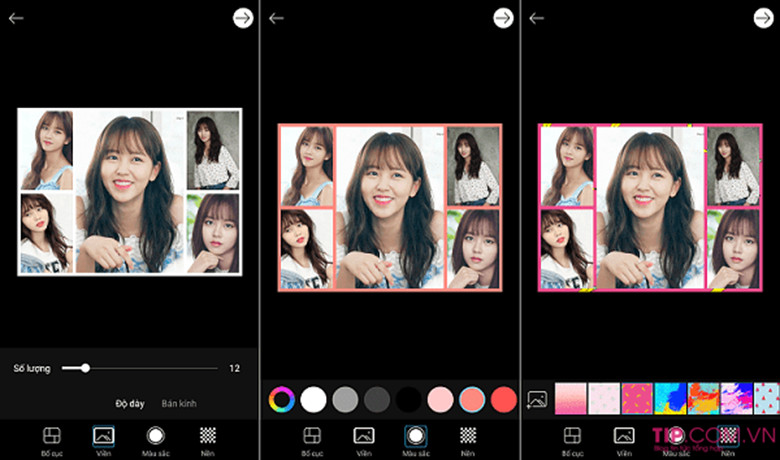
Task: Tap the next arrow on the background pattern screen
Action: (764, 18)
